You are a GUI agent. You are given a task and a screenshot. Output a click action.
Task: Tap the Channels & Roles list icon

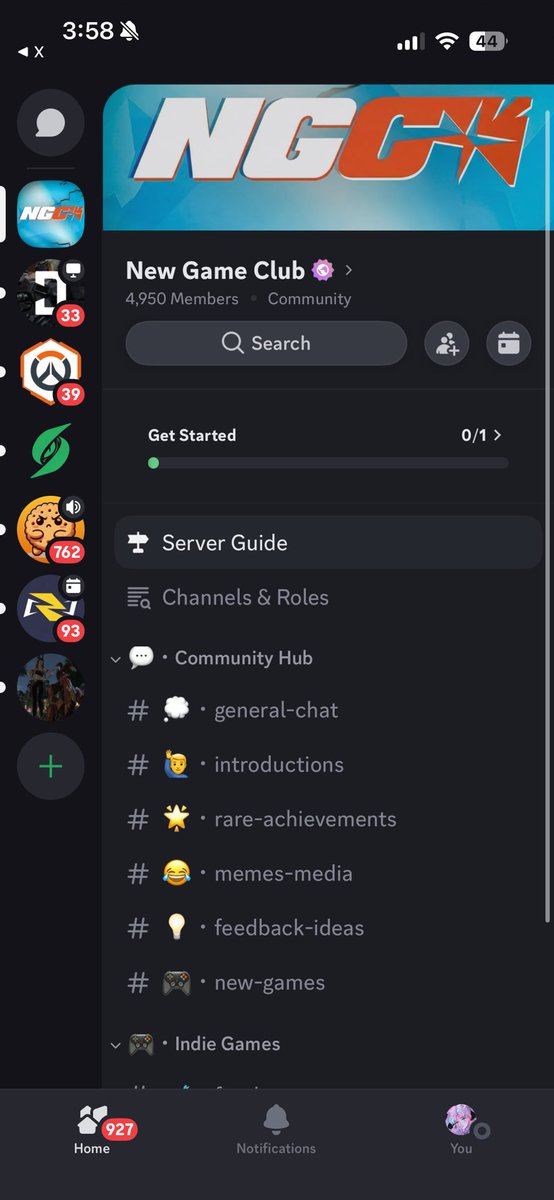139,598
